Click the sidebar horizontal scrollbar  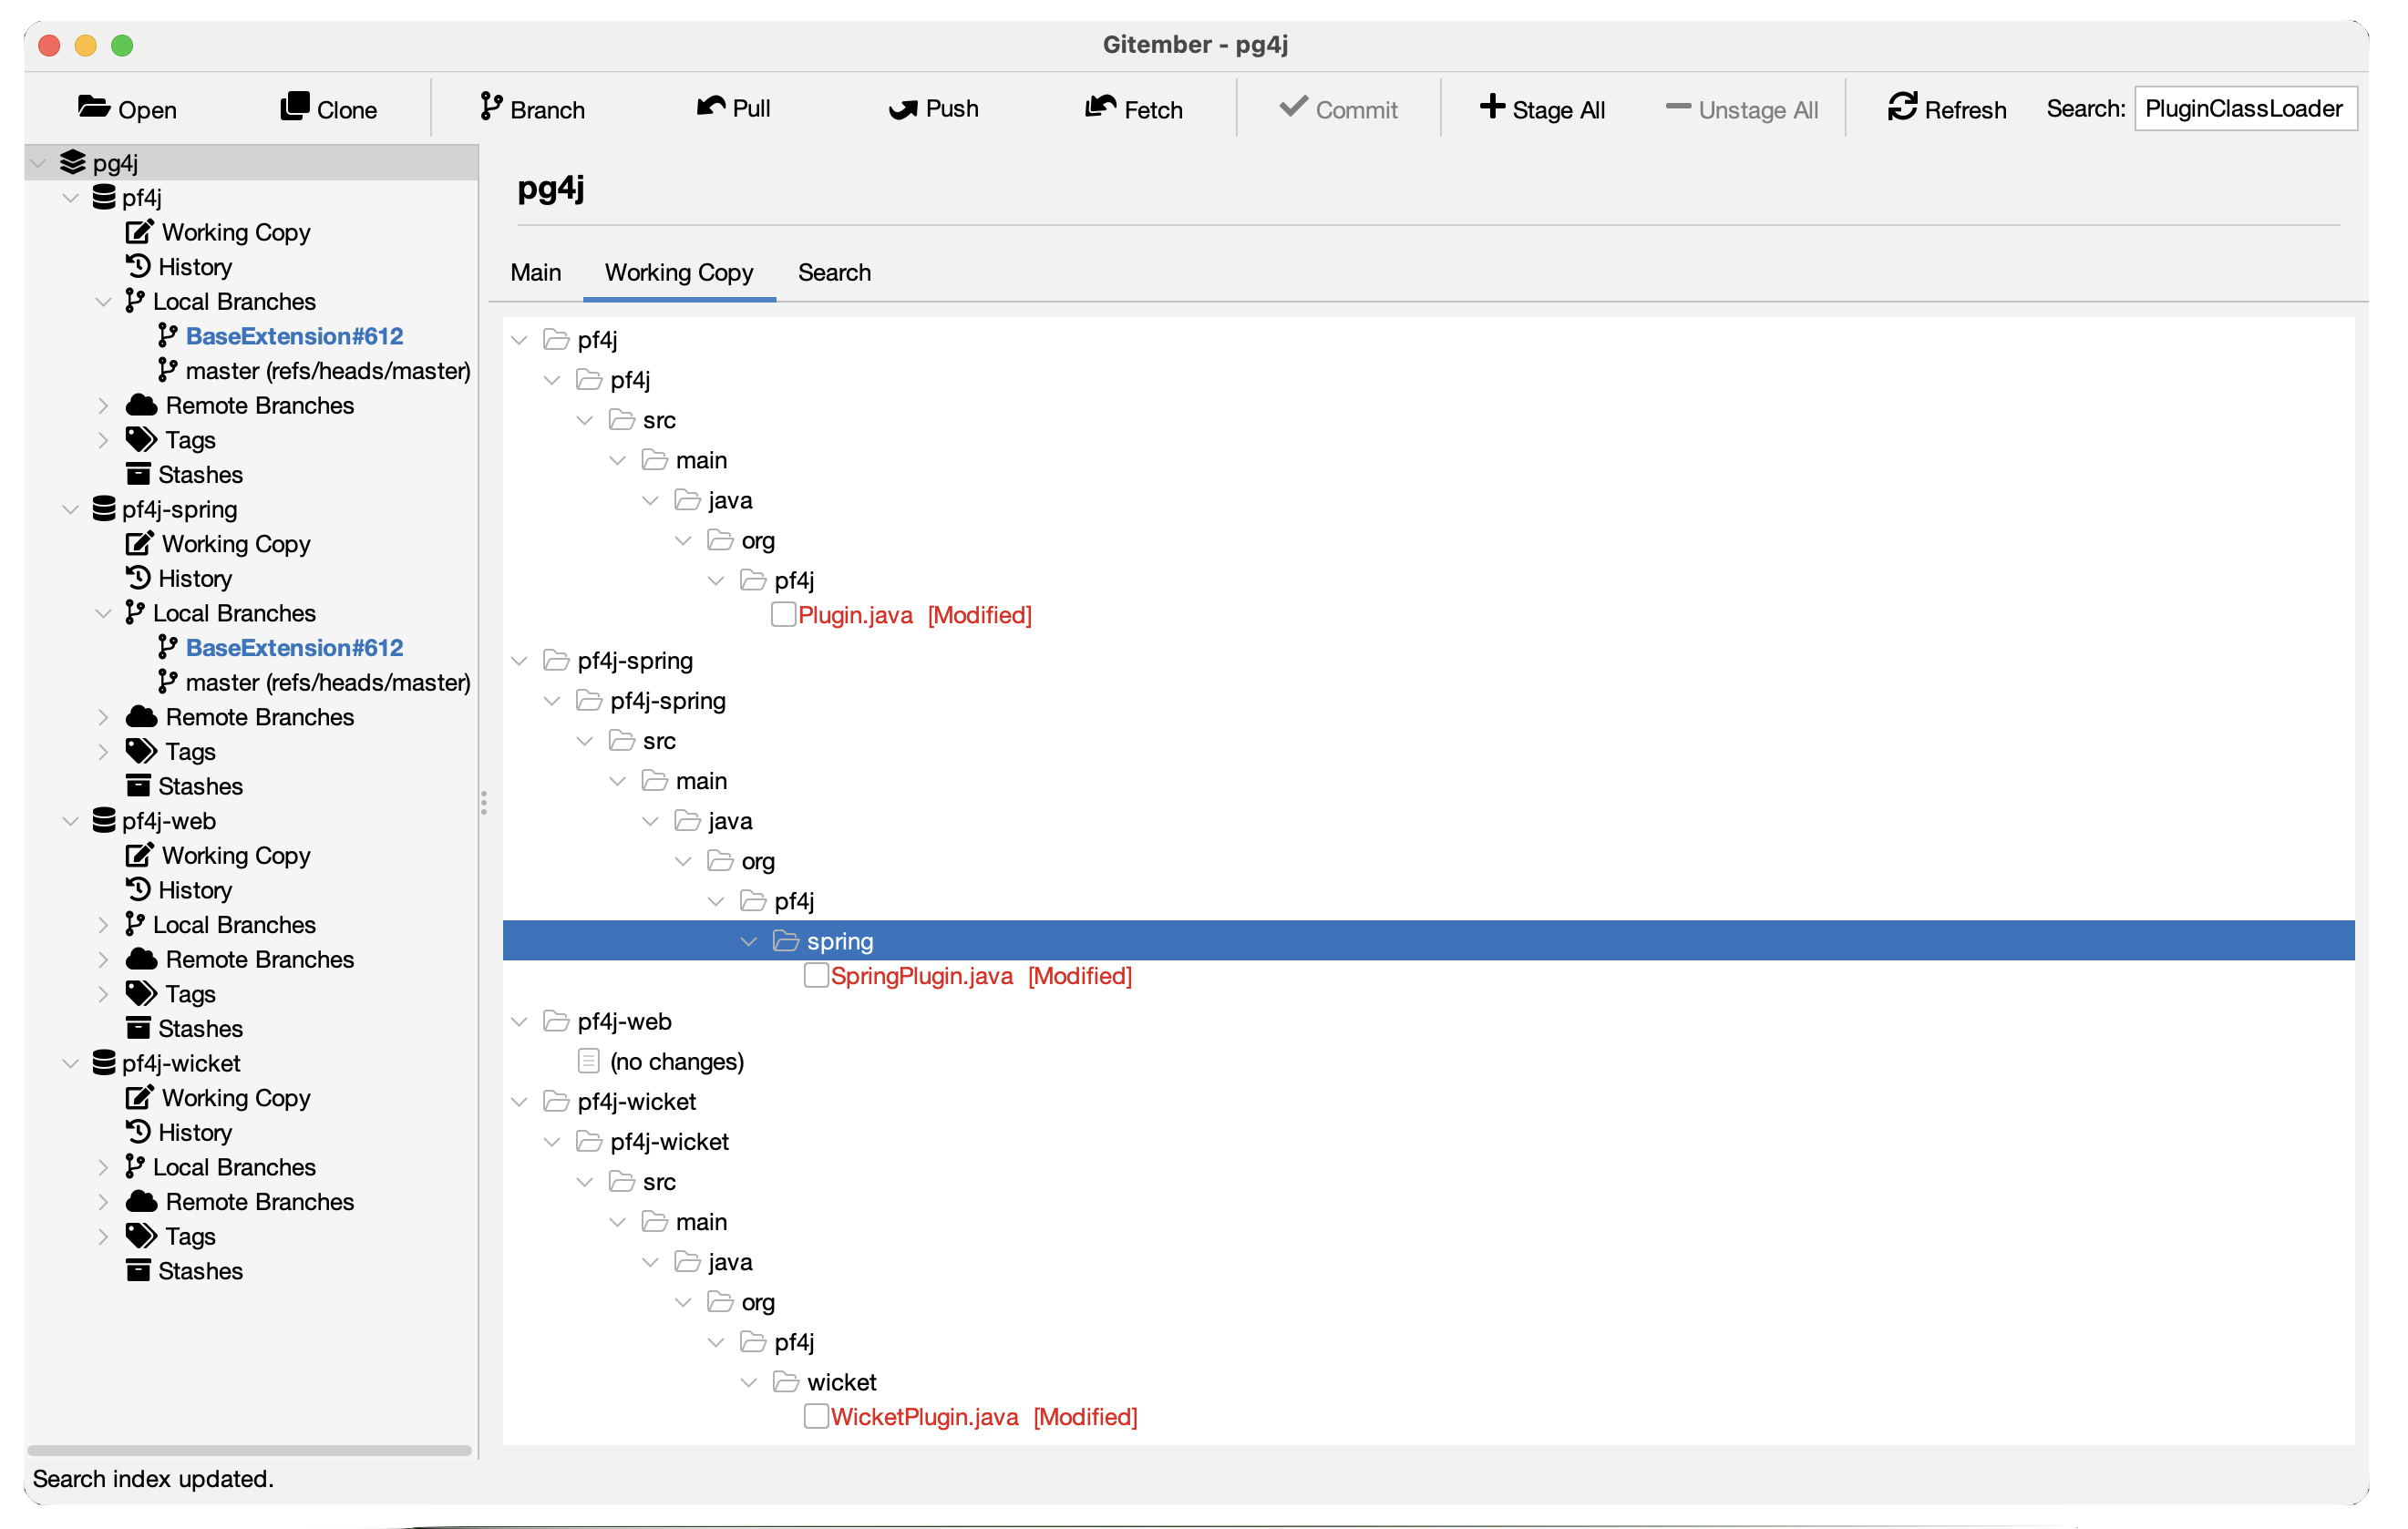[249, 1450]
